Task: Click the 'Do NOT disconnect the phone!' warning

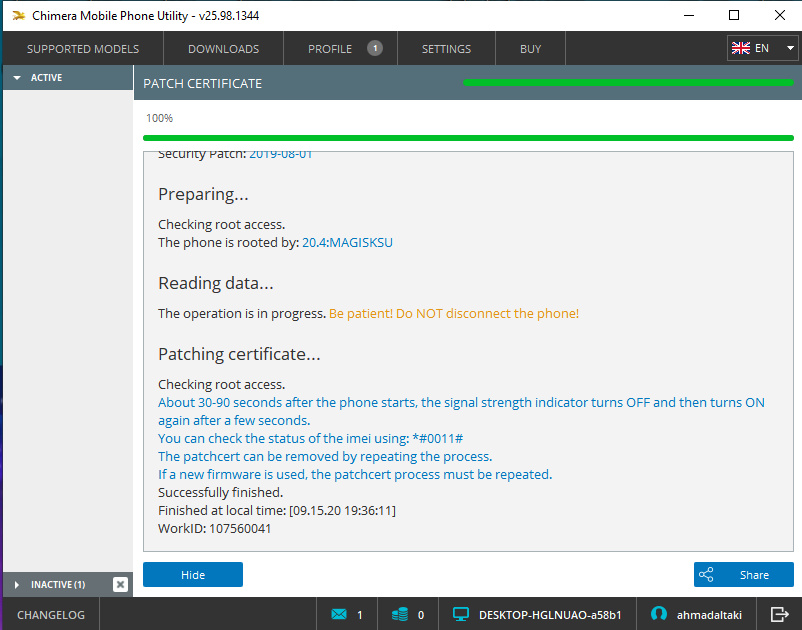Action: 487,313
